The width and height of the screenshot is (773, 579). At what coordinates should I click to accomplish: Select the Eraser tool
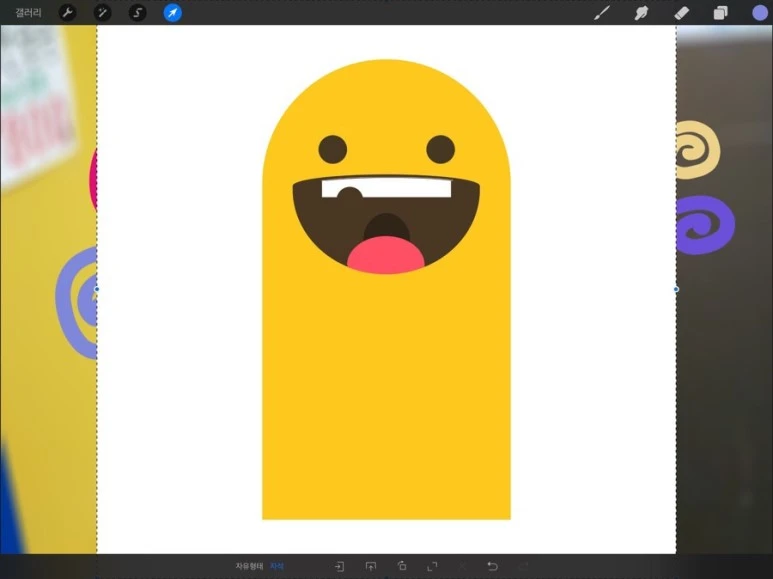point(681,13)
